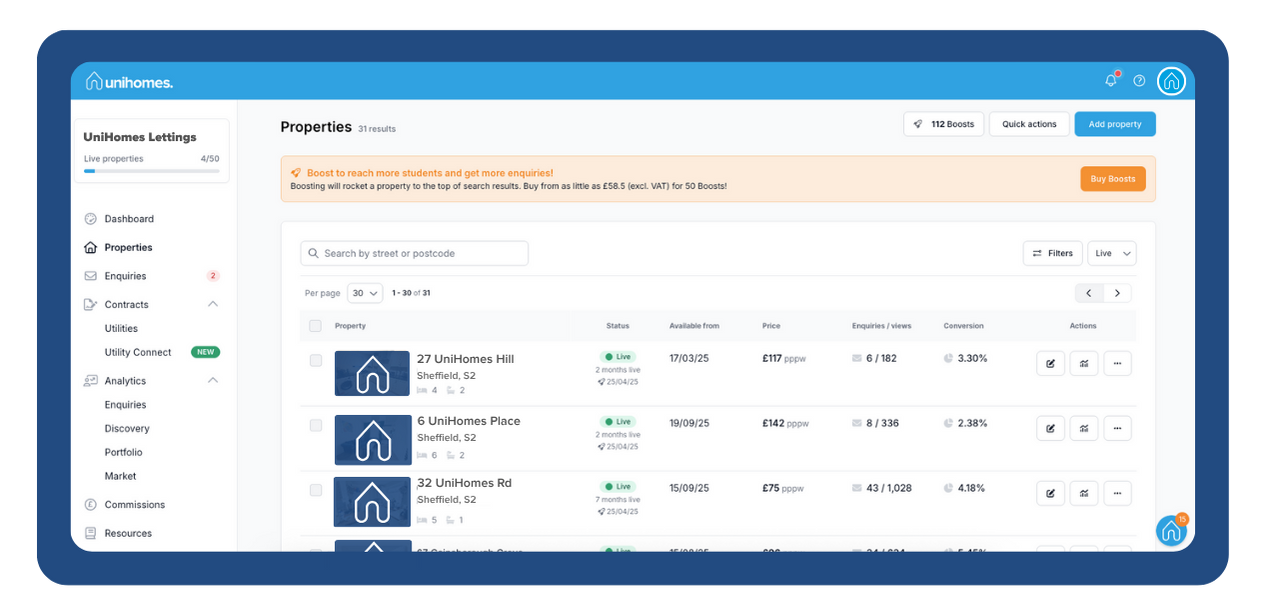Click the Price column header
The width and height of the screenshot is (1266, 613).
(771, 326)
